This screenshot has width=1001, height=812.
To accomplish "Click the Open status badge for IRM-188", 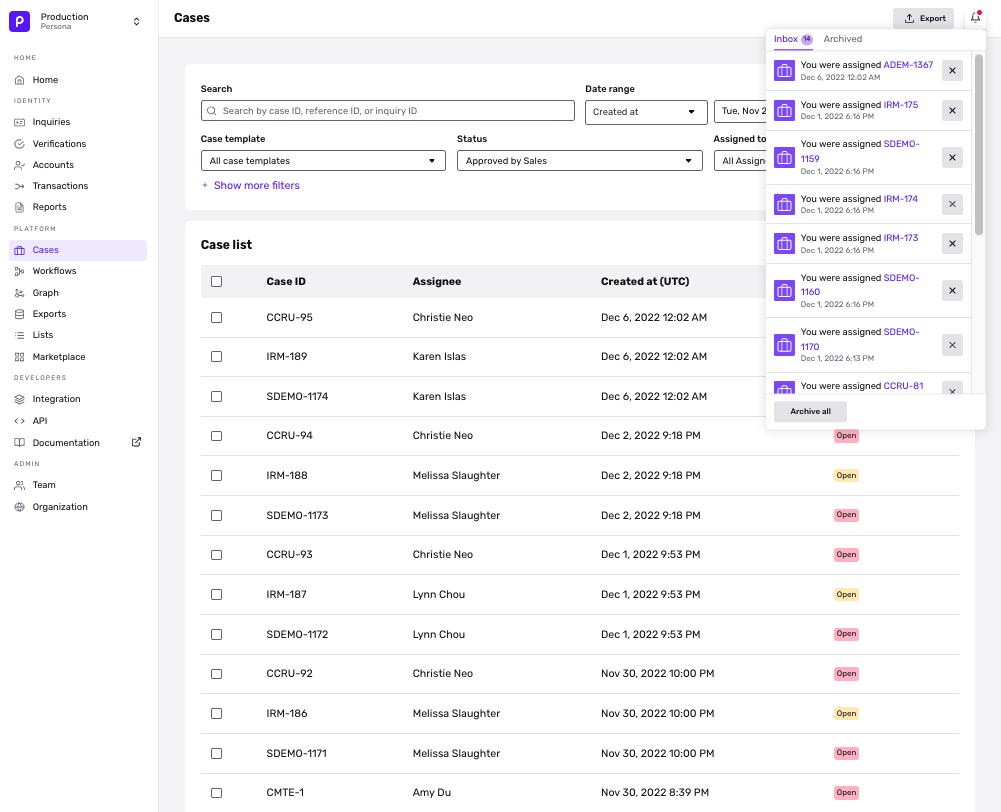I will tap(846, 476).
